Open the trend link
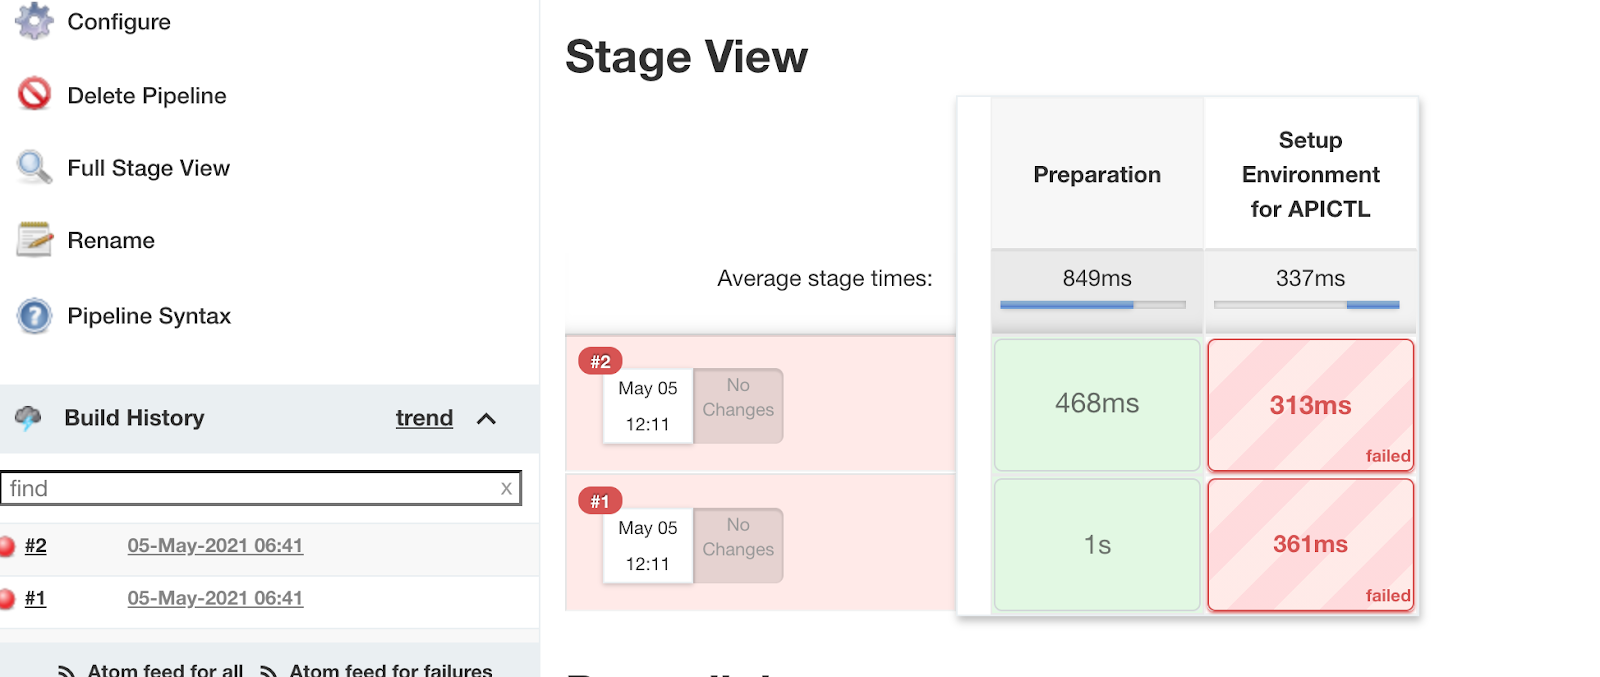 pos(424,418)
